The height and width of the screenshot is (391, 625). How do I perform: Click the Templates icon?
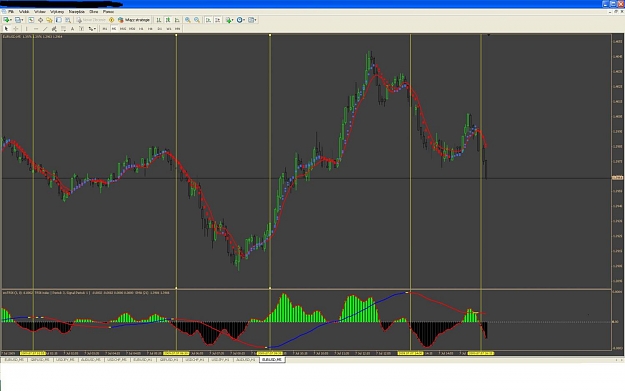click(x=251, y=20)
